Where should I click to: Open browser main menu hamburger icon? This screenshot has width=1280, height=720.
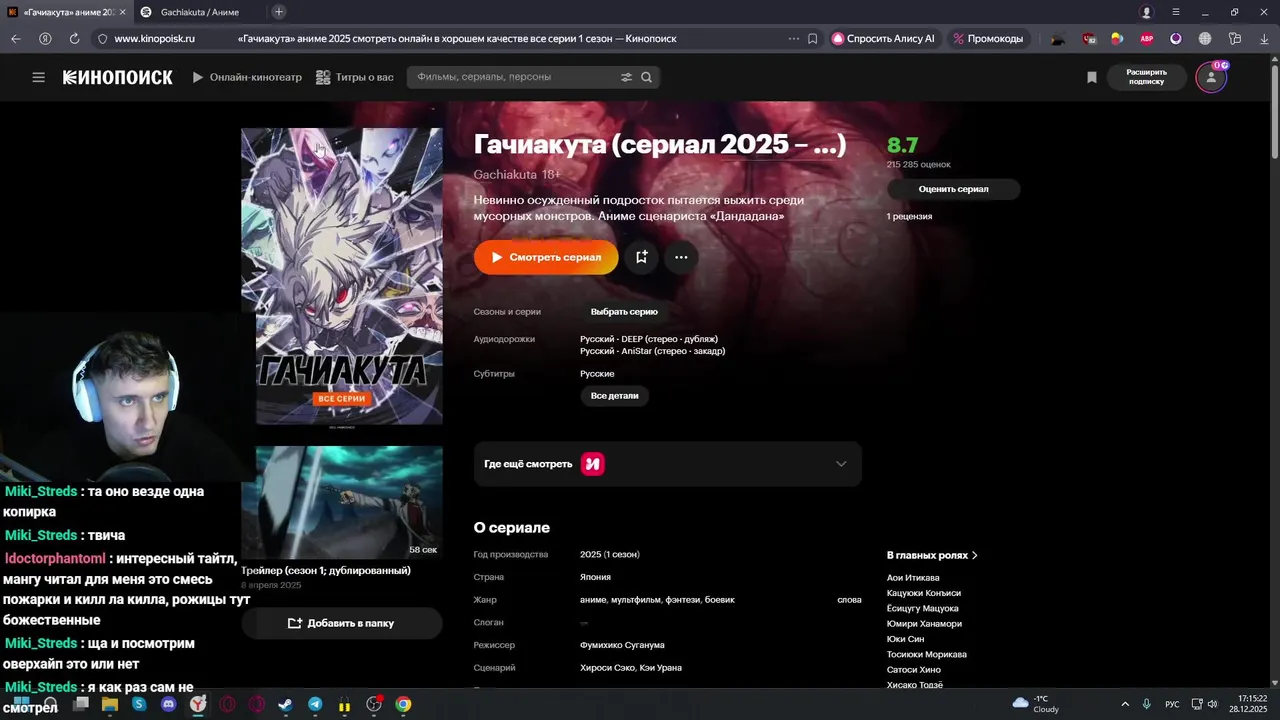[1176, 12]
